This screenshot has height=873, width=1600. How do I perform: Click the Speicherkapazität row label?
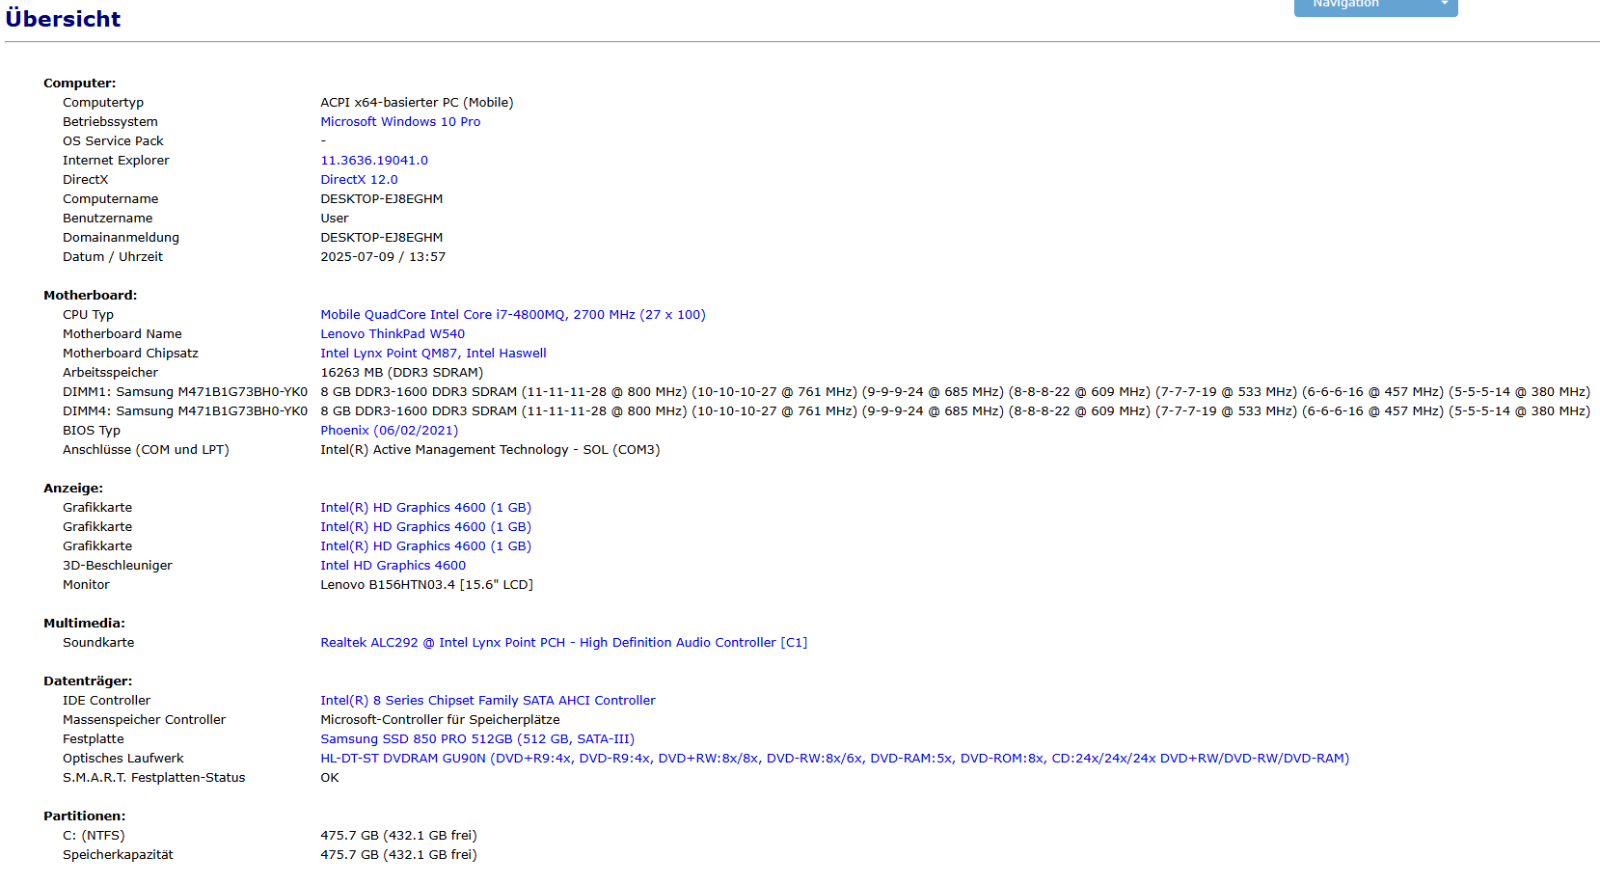[118, 855]
